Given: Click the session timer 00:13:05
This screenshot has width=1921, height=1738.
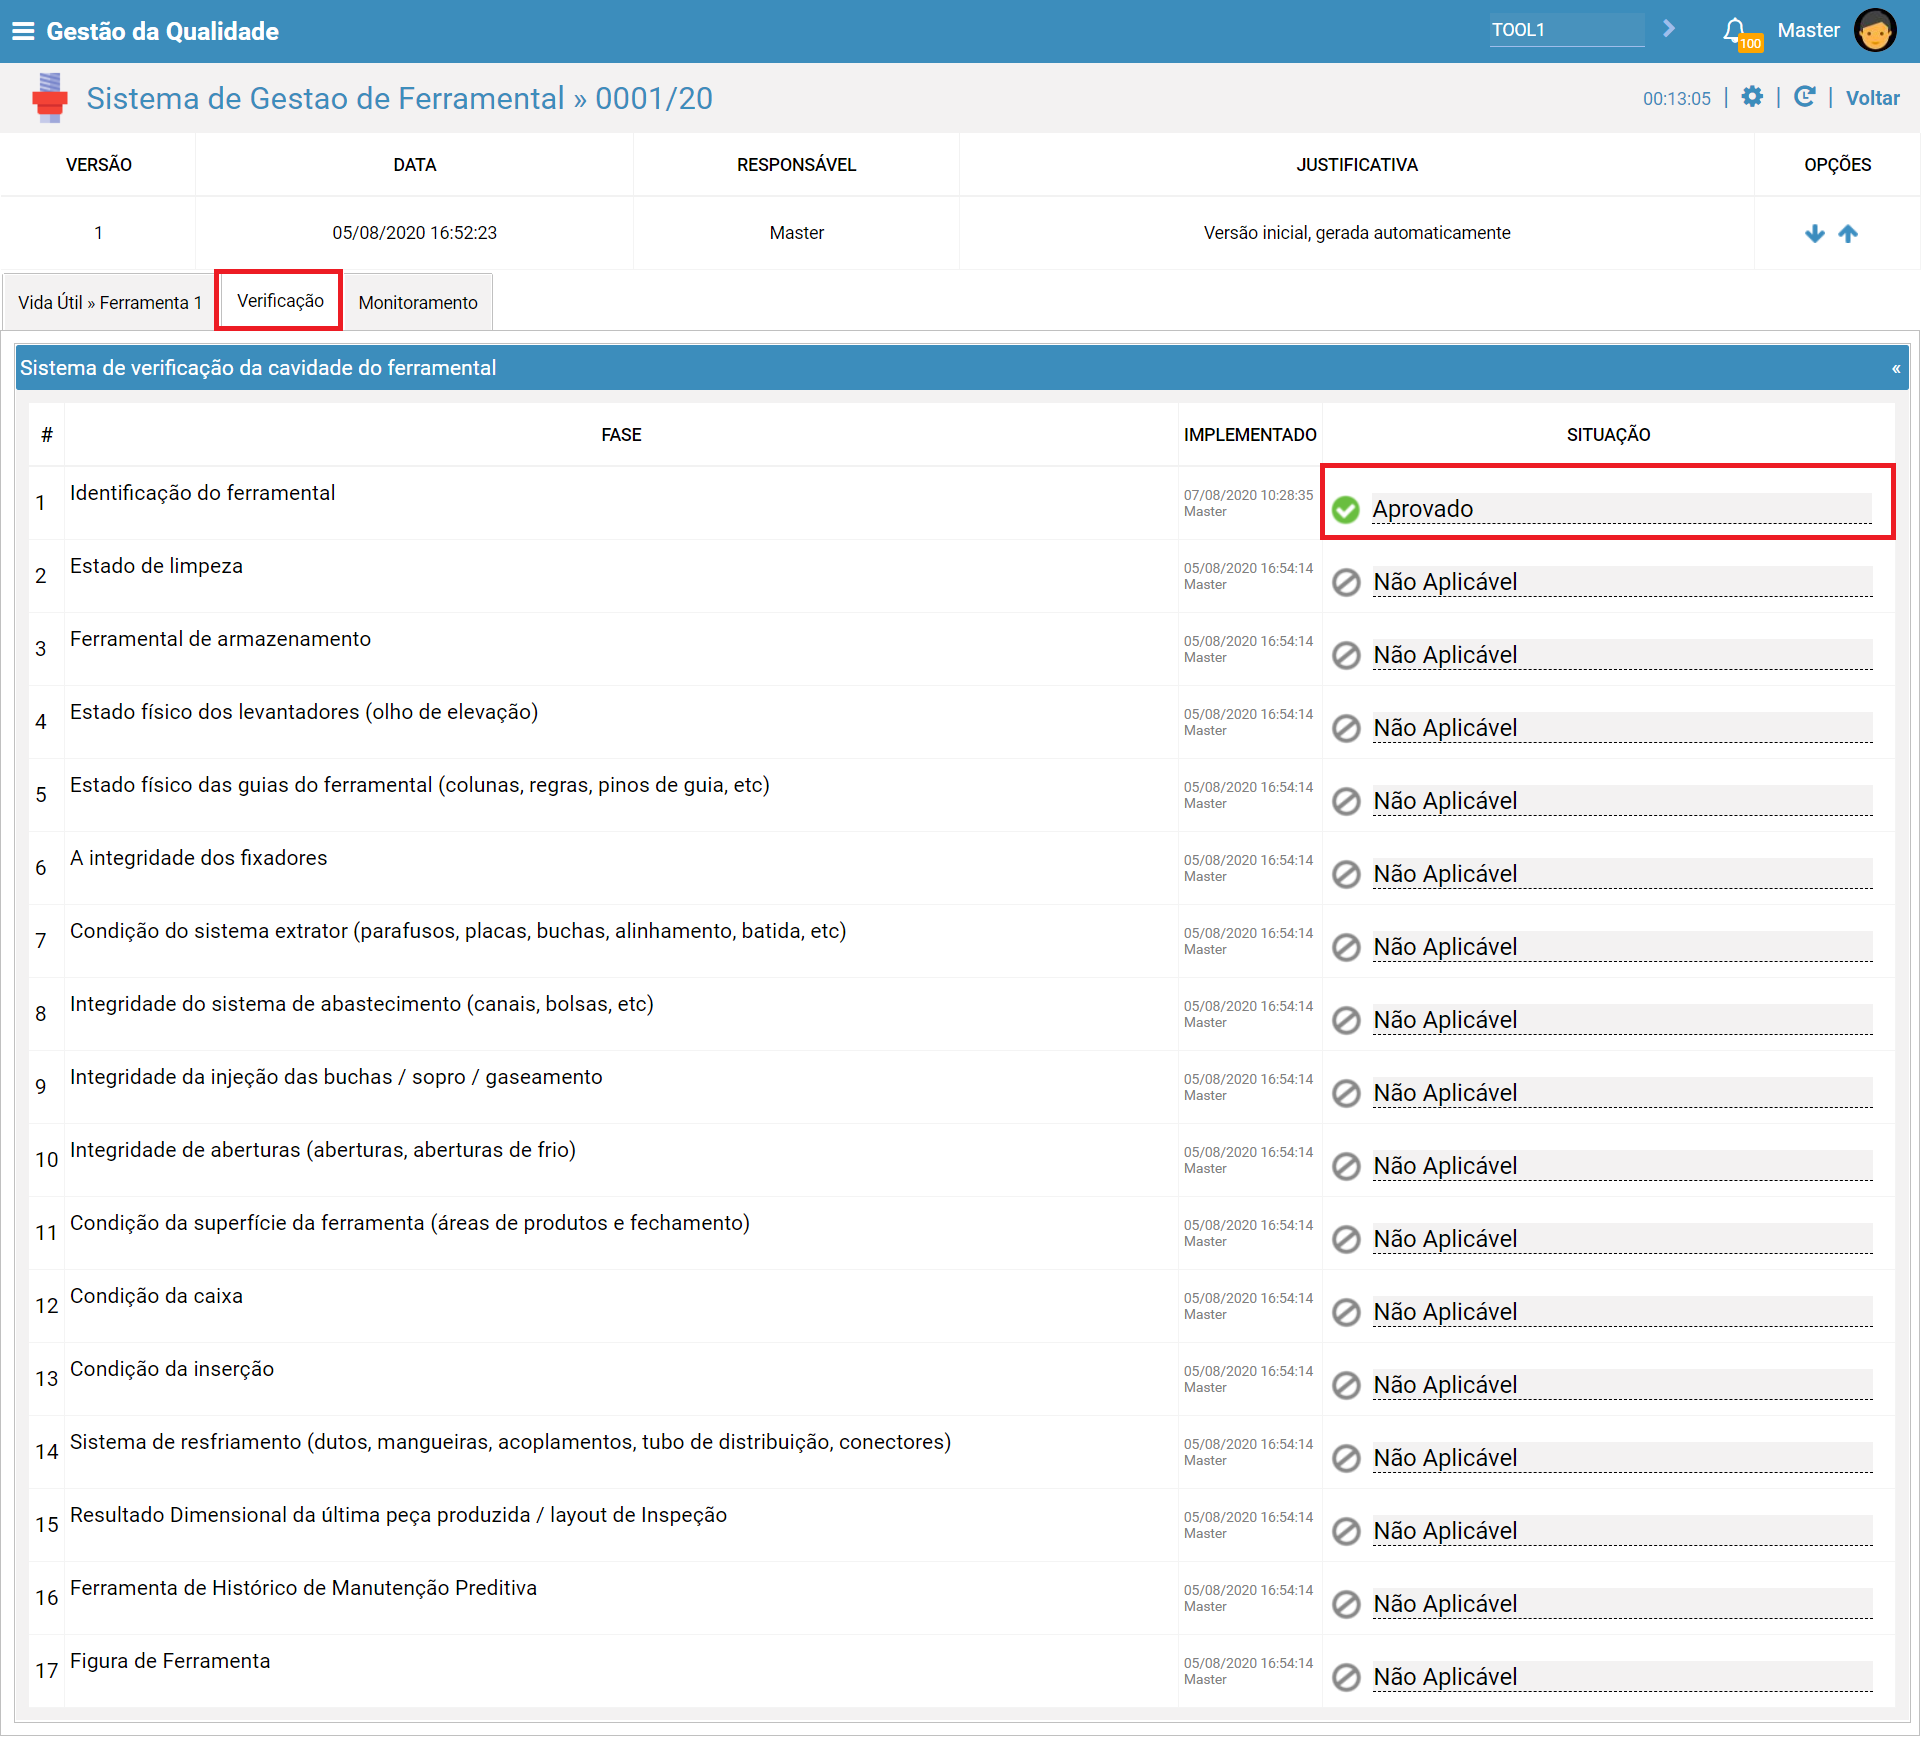Looking at the screenshot, I should coord(1677,98).
